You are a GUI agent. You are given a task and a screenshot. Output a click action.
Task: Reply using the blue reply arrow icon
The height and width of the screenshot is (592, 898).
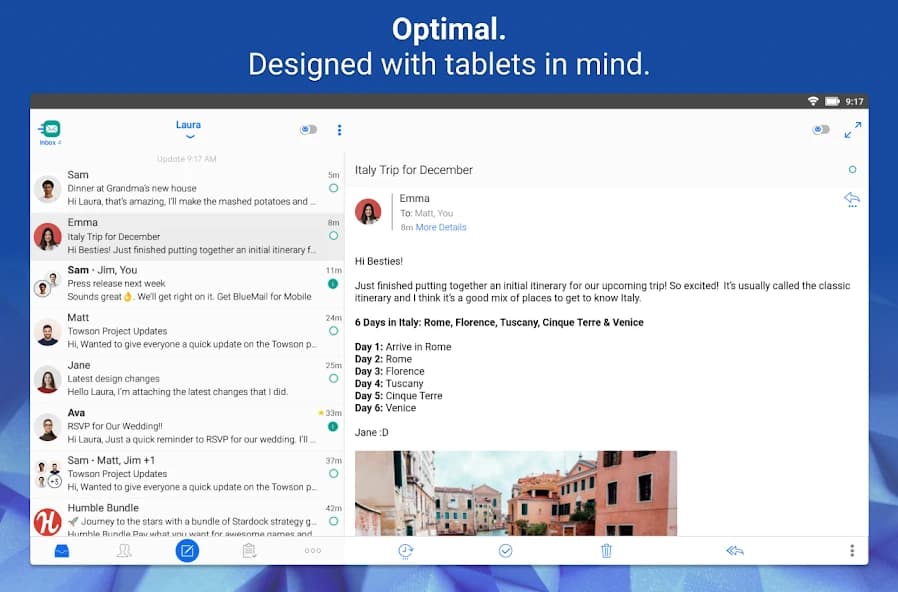851,199
